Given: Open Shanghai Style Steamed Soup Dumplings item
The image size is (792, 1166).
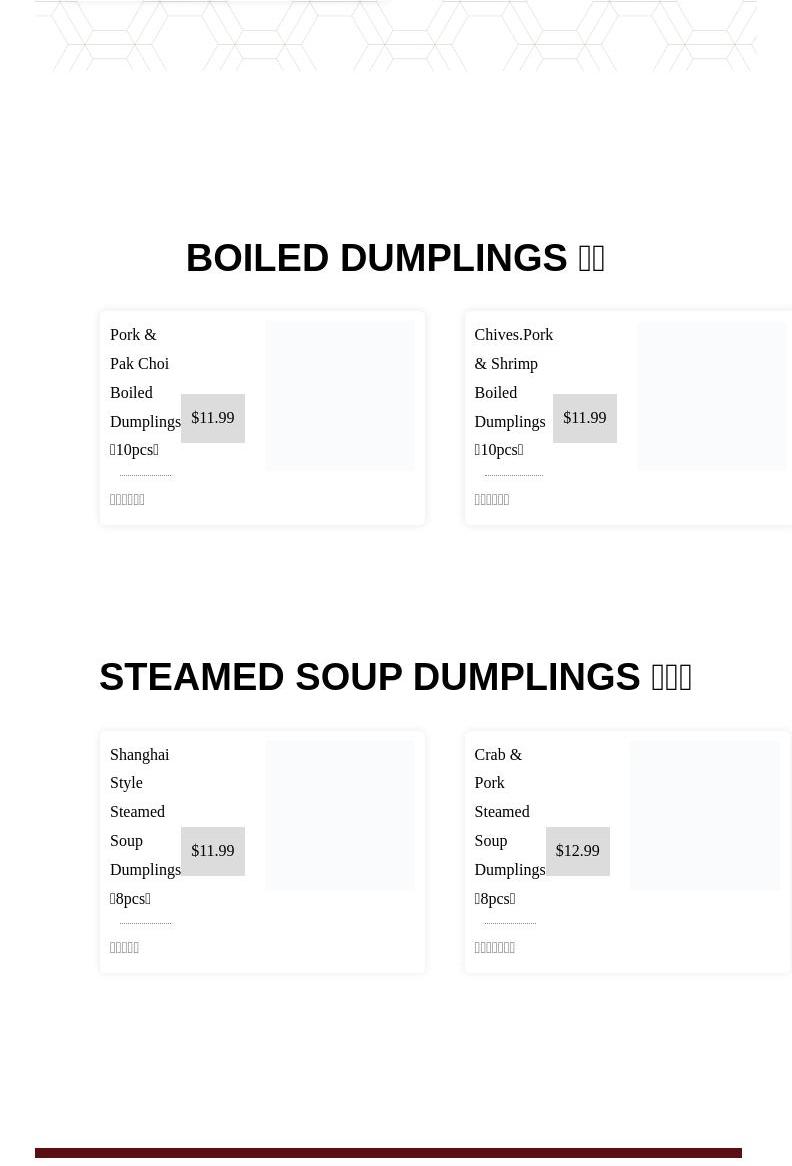Looking at the screenshot, I should click(145, 826).
